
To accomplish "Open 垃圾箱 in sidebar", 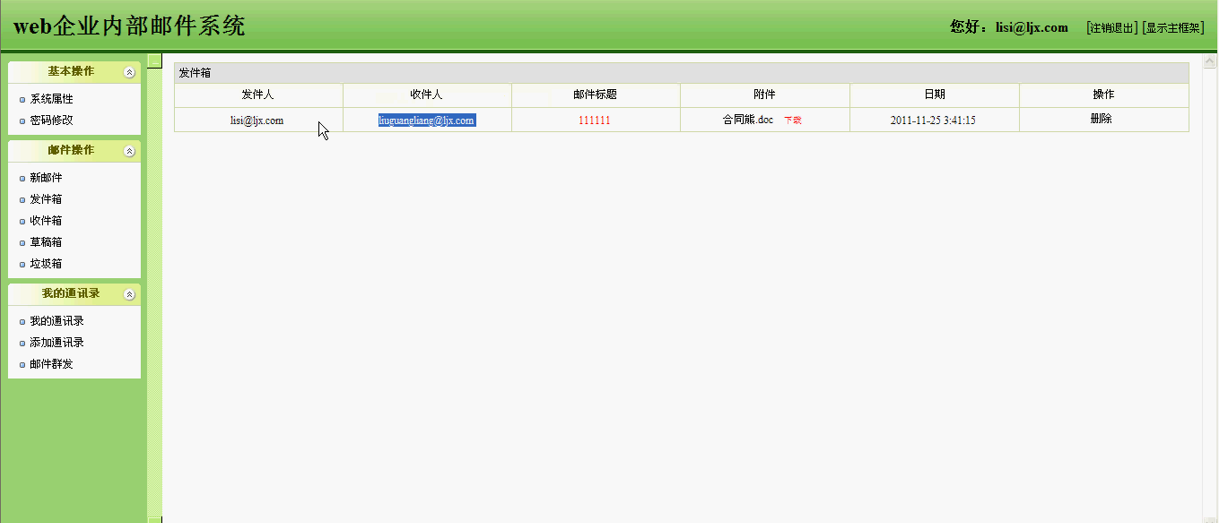I will [46, 264].
